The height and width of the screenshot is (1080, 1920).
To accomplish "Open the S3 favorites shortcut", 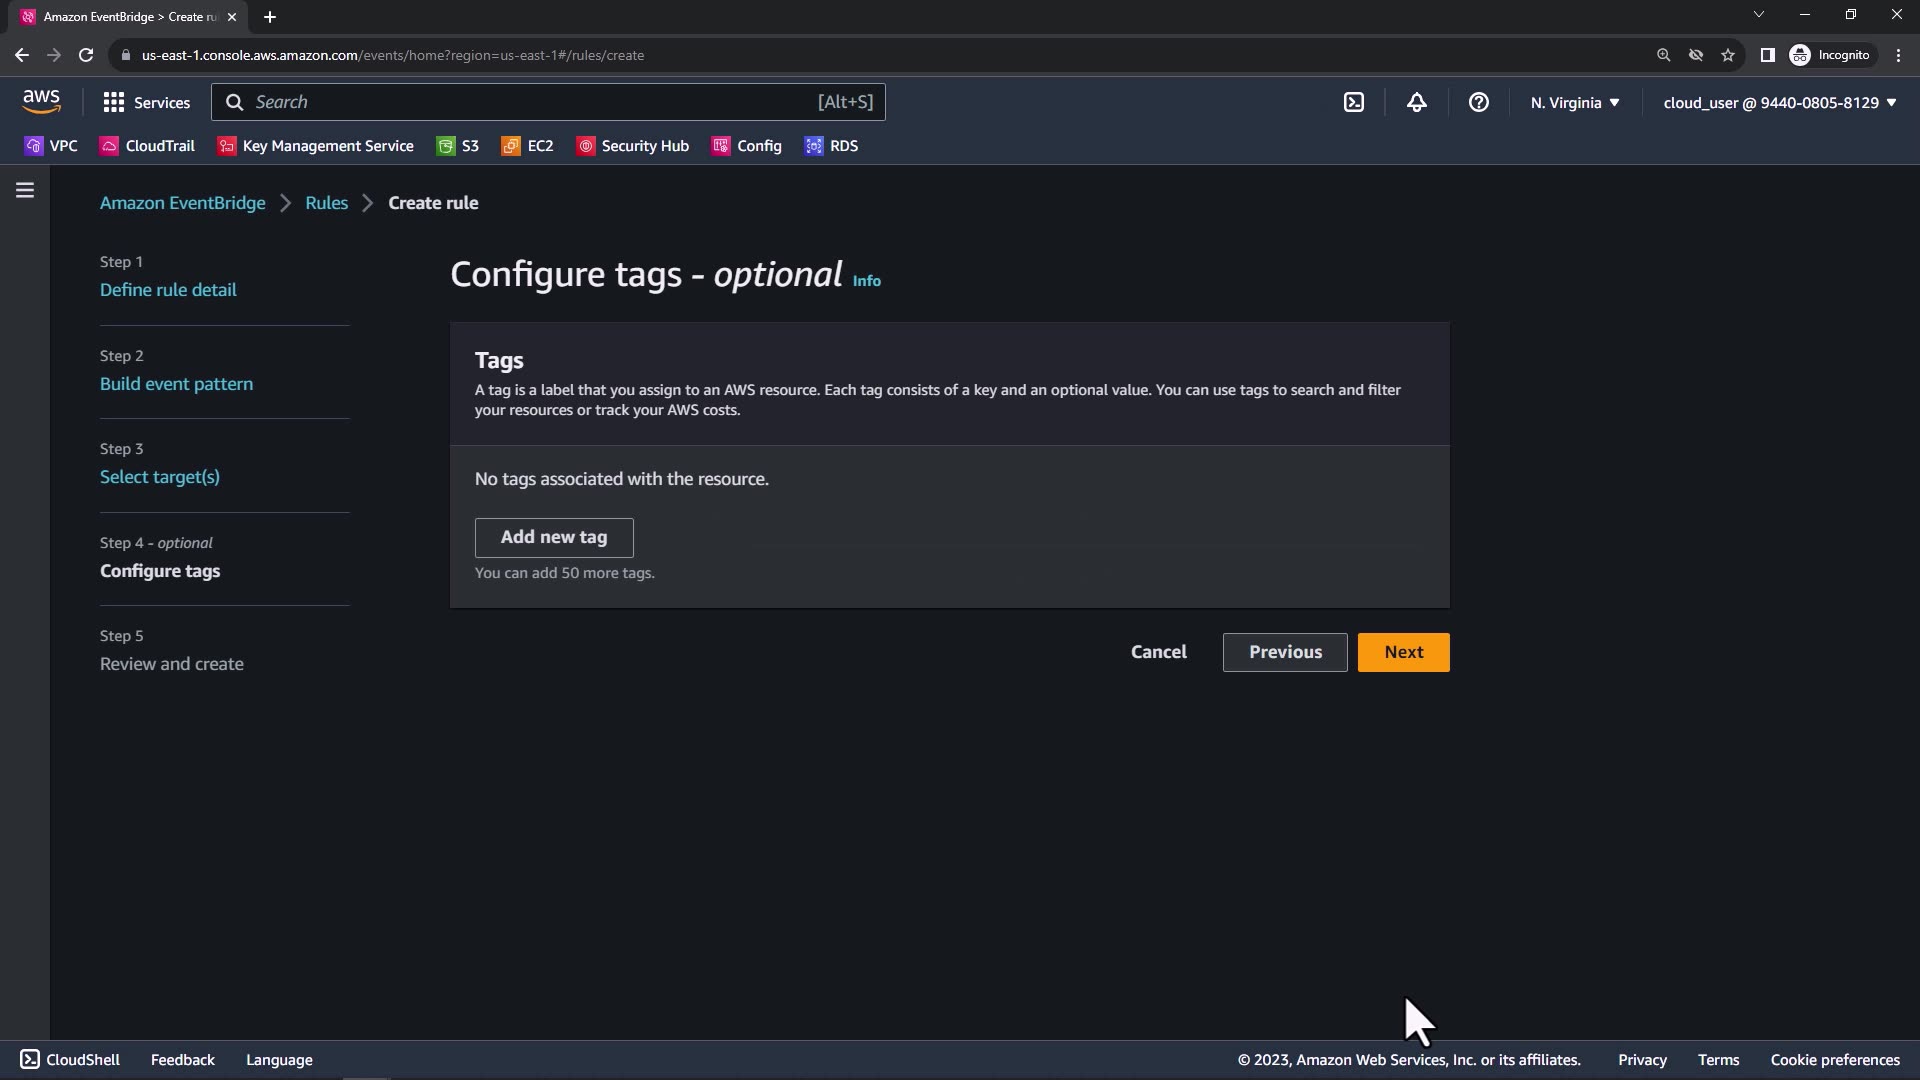I will tap(458, 146).
